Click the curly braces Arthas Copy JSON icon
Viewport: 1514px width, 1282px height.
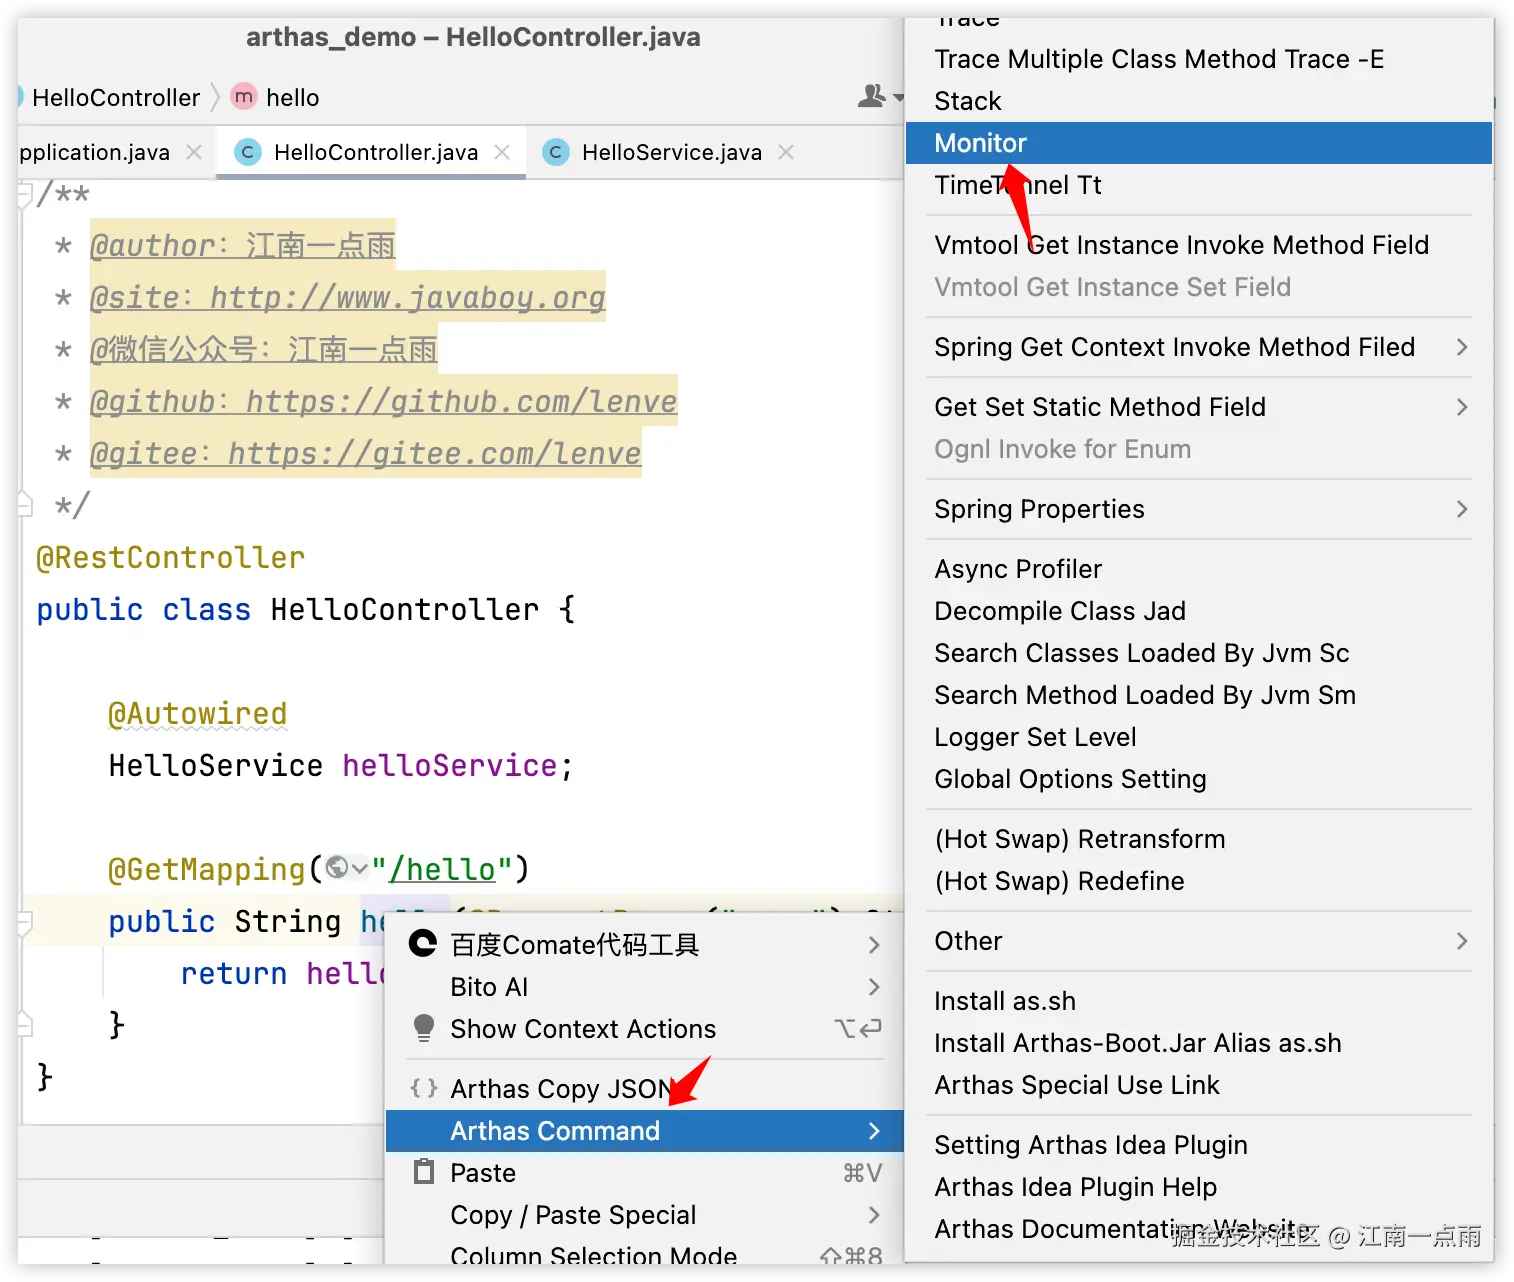pyautogui.click(x=423, y=1088)
